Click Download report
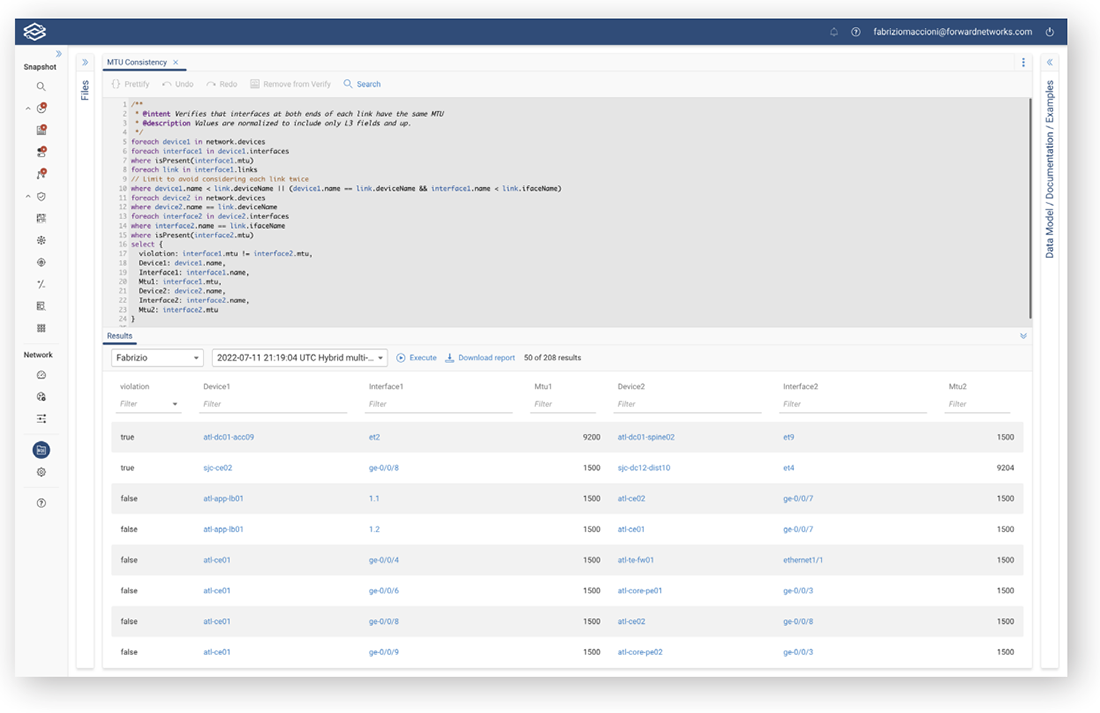This screenshot has width=1100, height=713. [481, 358]
